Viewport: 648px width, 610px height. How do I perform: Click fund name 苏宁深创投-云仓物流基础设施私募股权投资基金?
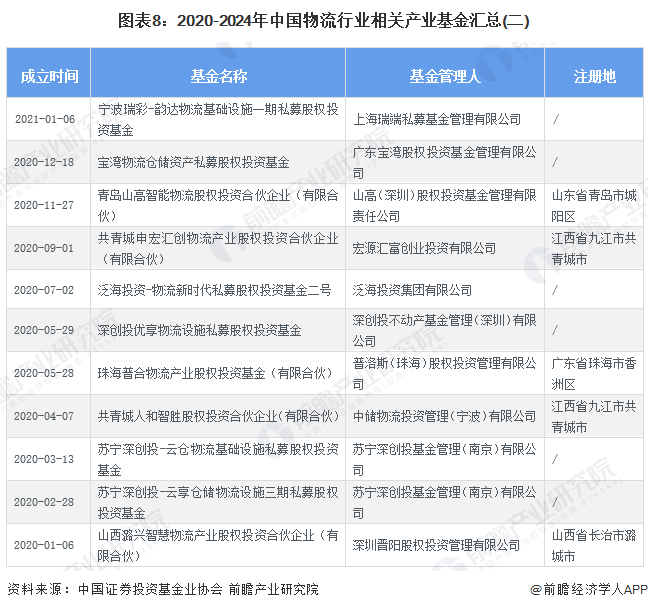[x=218, y=460]
